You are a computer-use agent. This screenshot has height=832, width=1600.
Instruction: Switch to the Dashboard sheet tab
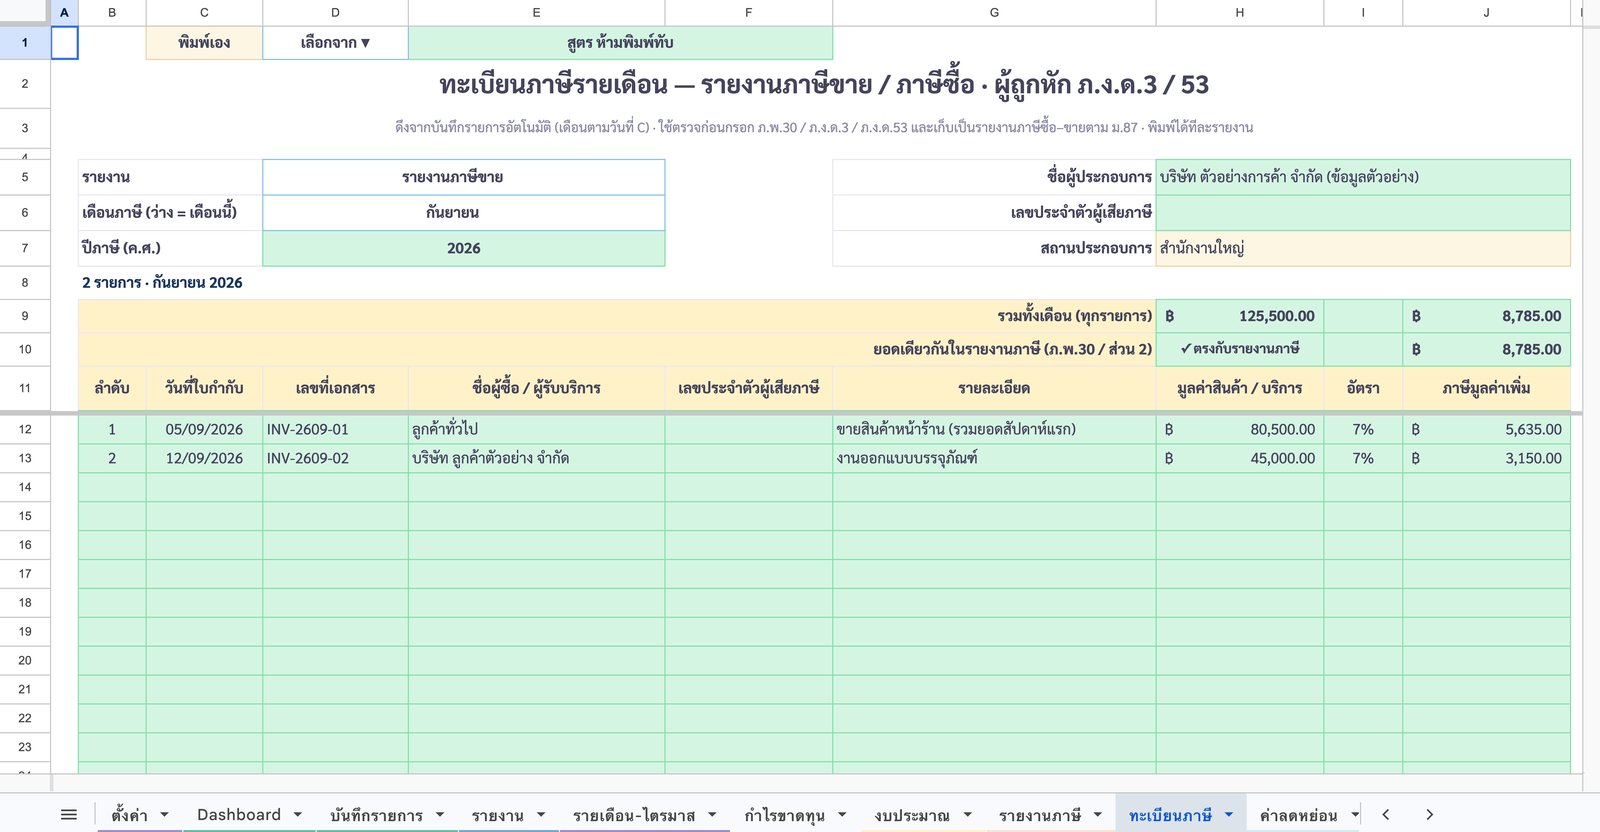point(239,815)
